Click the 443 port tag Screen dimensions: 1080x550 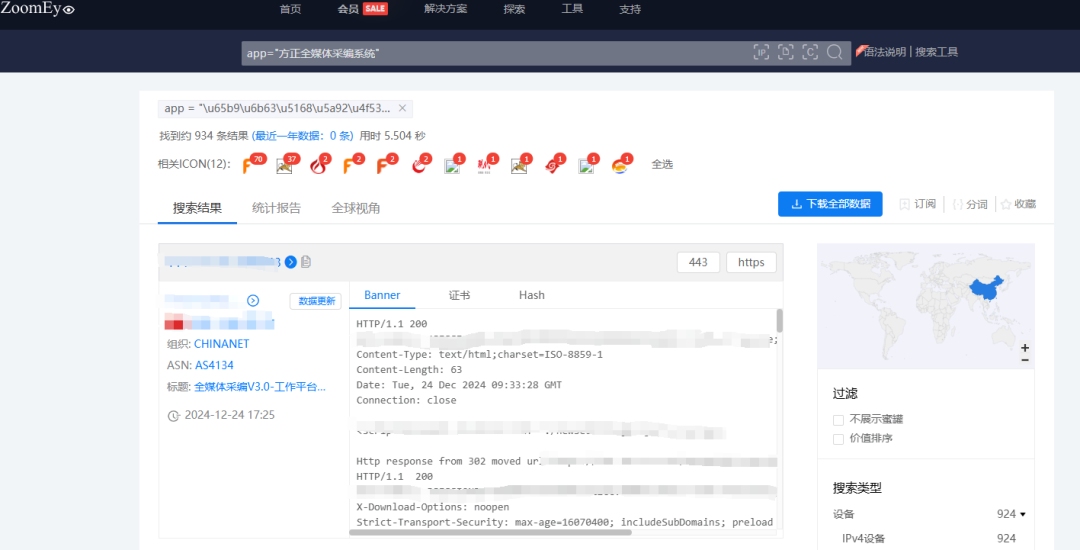[698, 262]
